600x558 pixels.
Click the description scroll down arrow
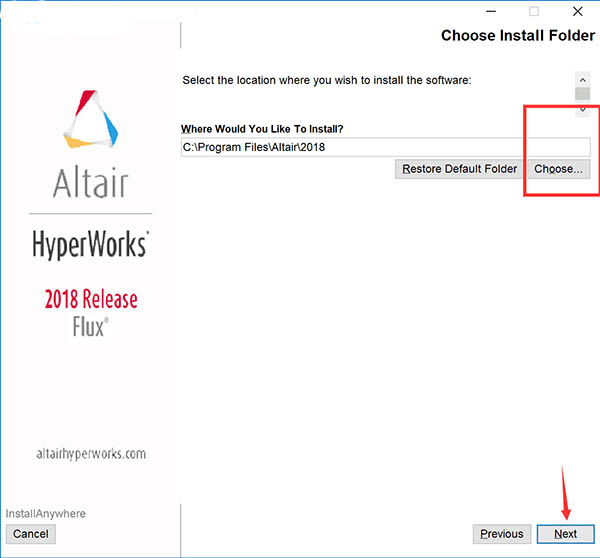pos(582,110)
